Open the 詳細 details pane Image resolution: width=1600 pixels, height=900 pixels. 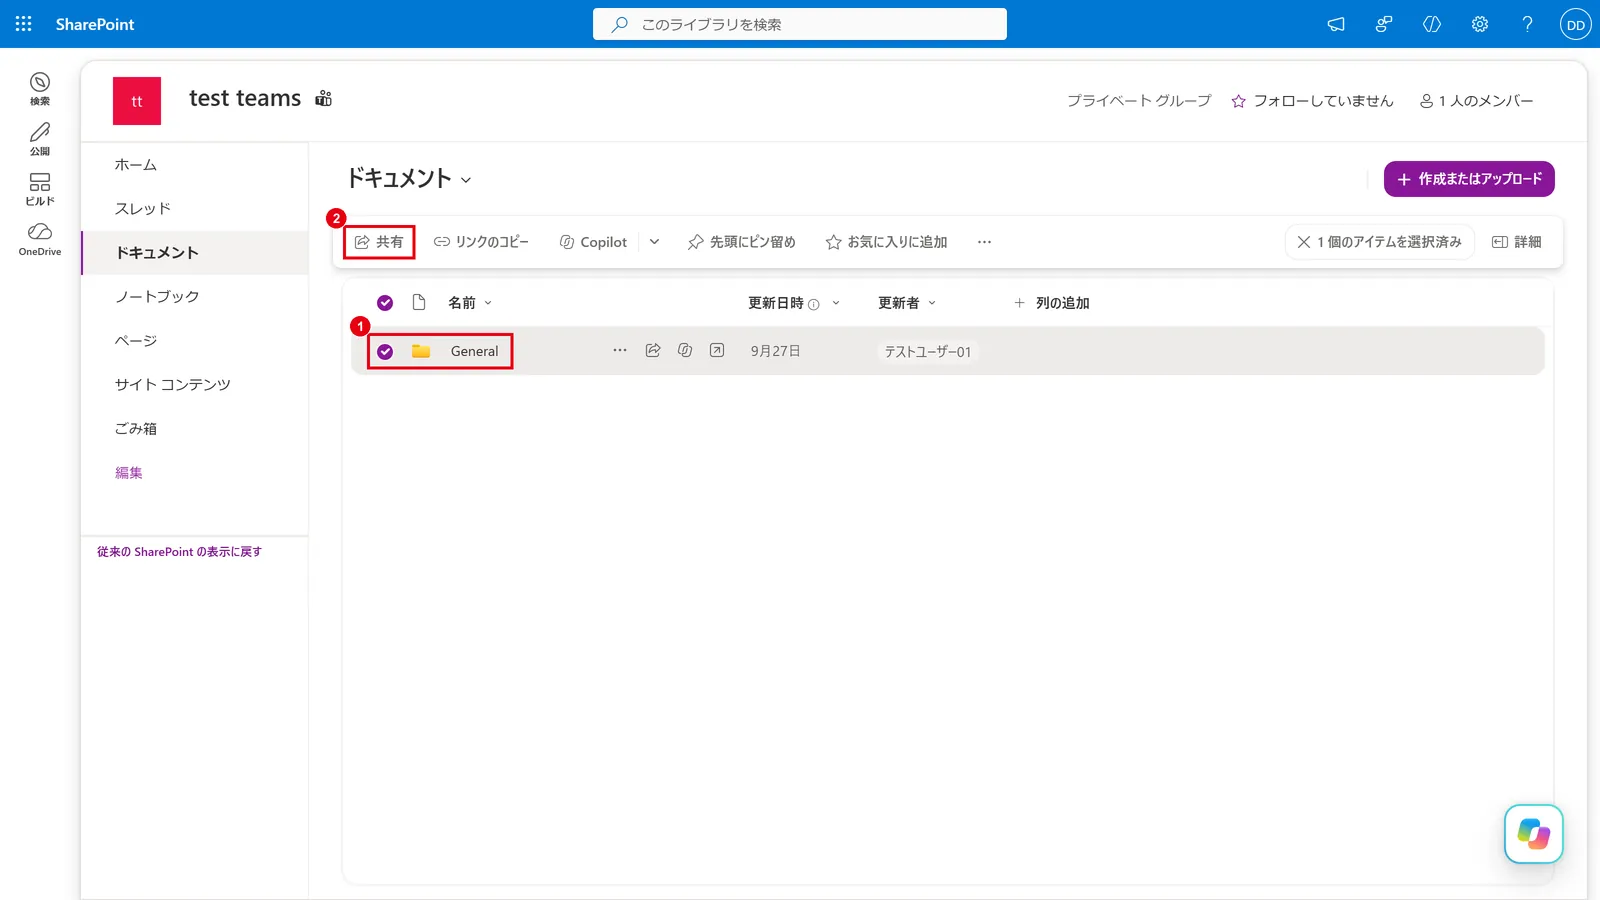[1517, 242]
